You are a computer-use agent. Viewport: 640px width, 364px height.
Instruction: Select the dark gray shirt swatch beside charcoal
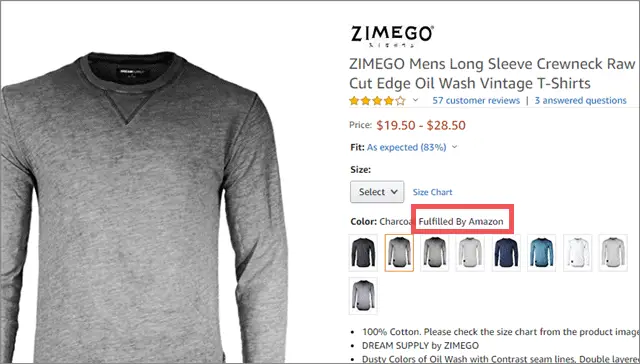tap(435, 253)
